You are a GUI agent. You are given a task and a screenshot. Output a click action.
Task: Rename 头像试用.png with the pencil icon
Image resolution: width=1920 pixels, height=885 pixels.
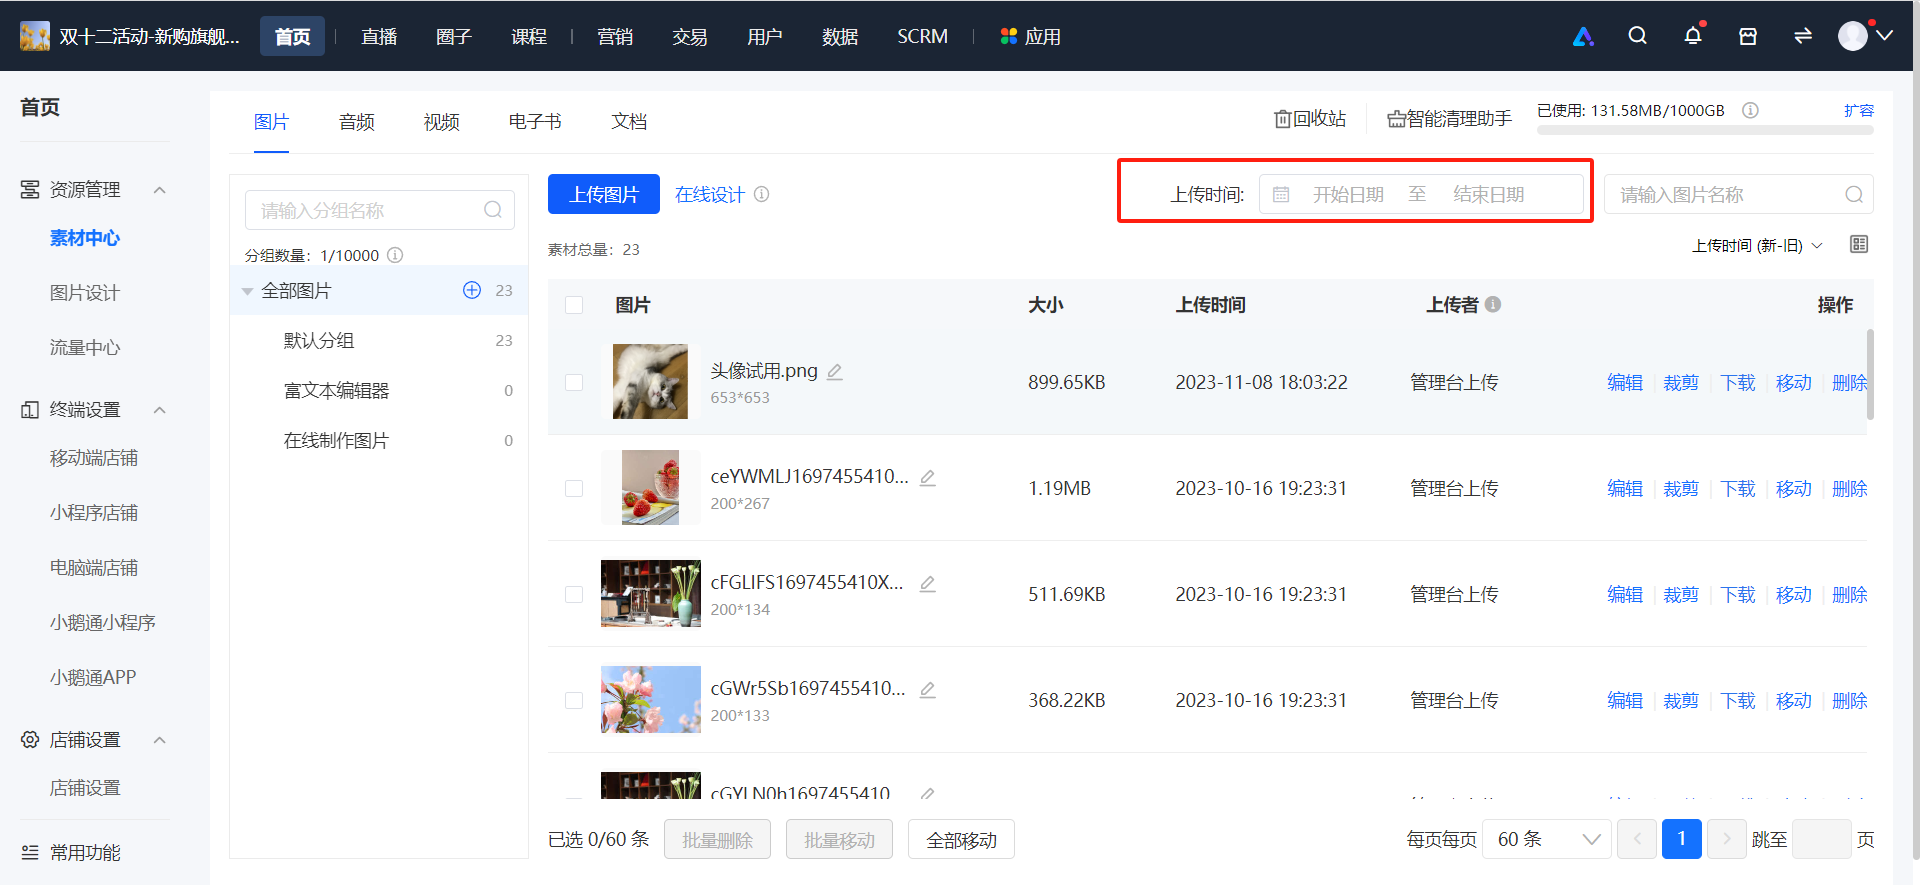point(835,372)
